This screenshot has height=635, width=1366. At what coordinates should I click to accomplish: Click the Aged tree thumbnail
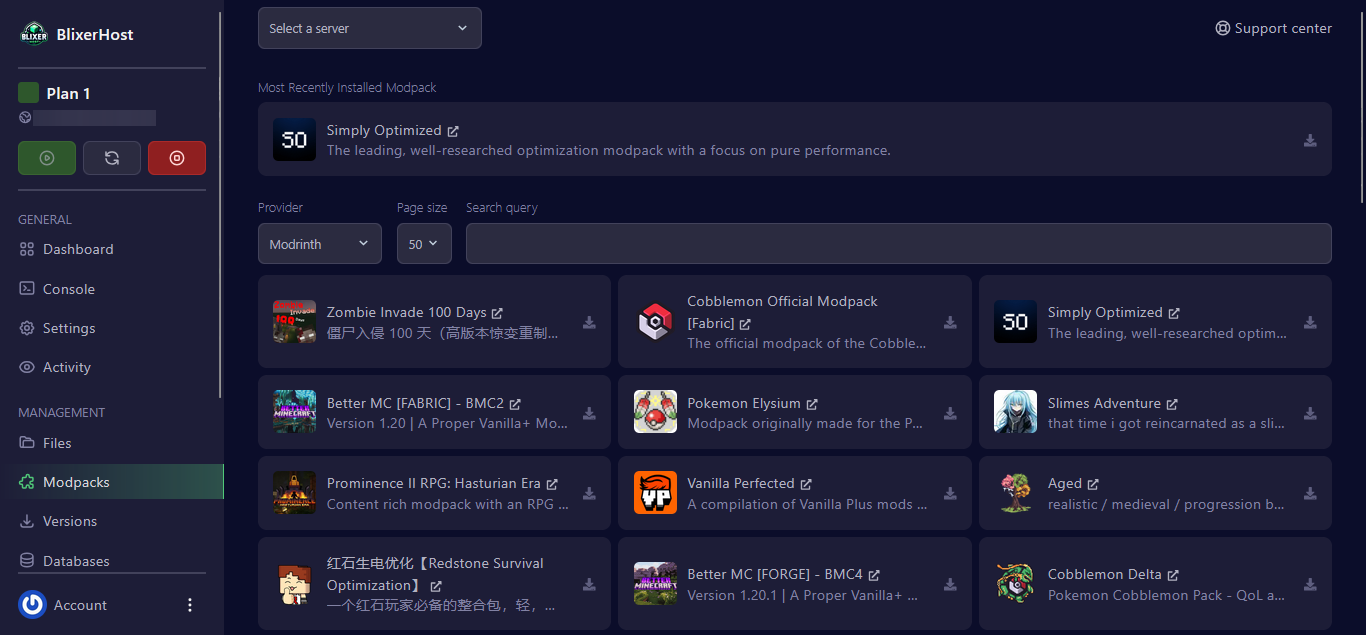[x=1015, y=492]
